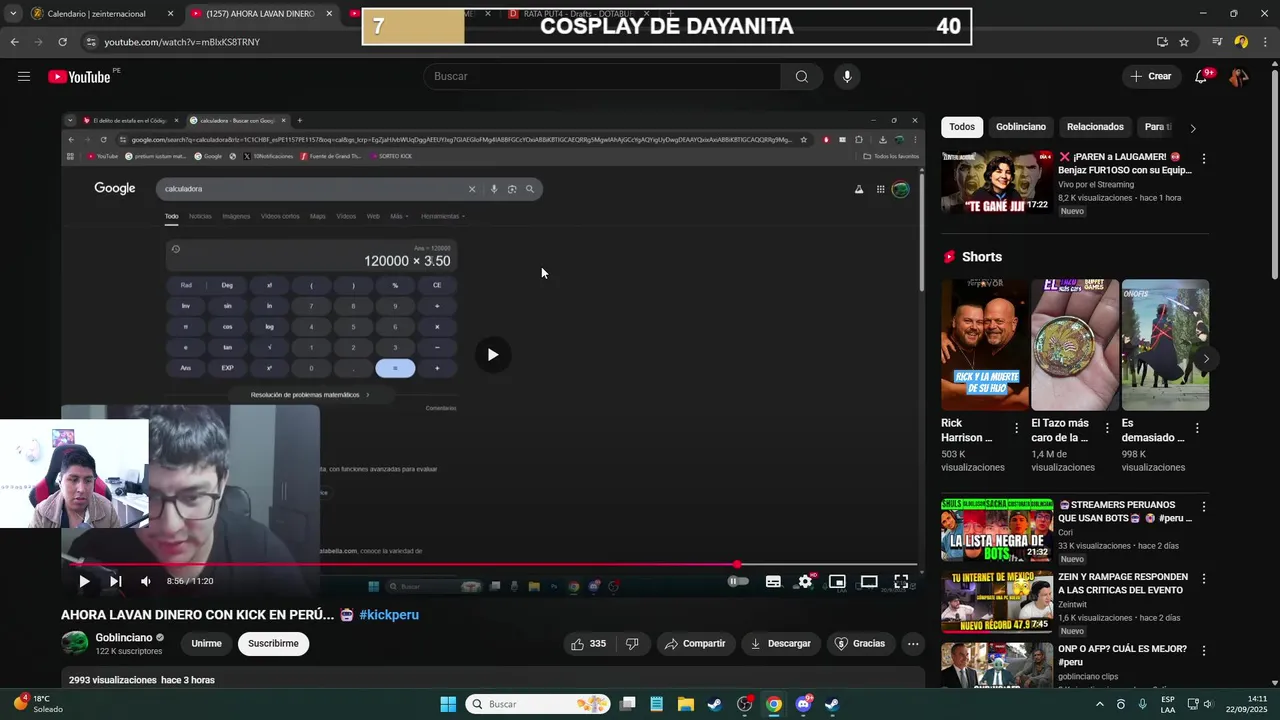This screenshot has width=1280, height=720.
Task: Open options for the Benjaz FUR1OSO video
Action: pyautogui.click(x=1204, y=159)
